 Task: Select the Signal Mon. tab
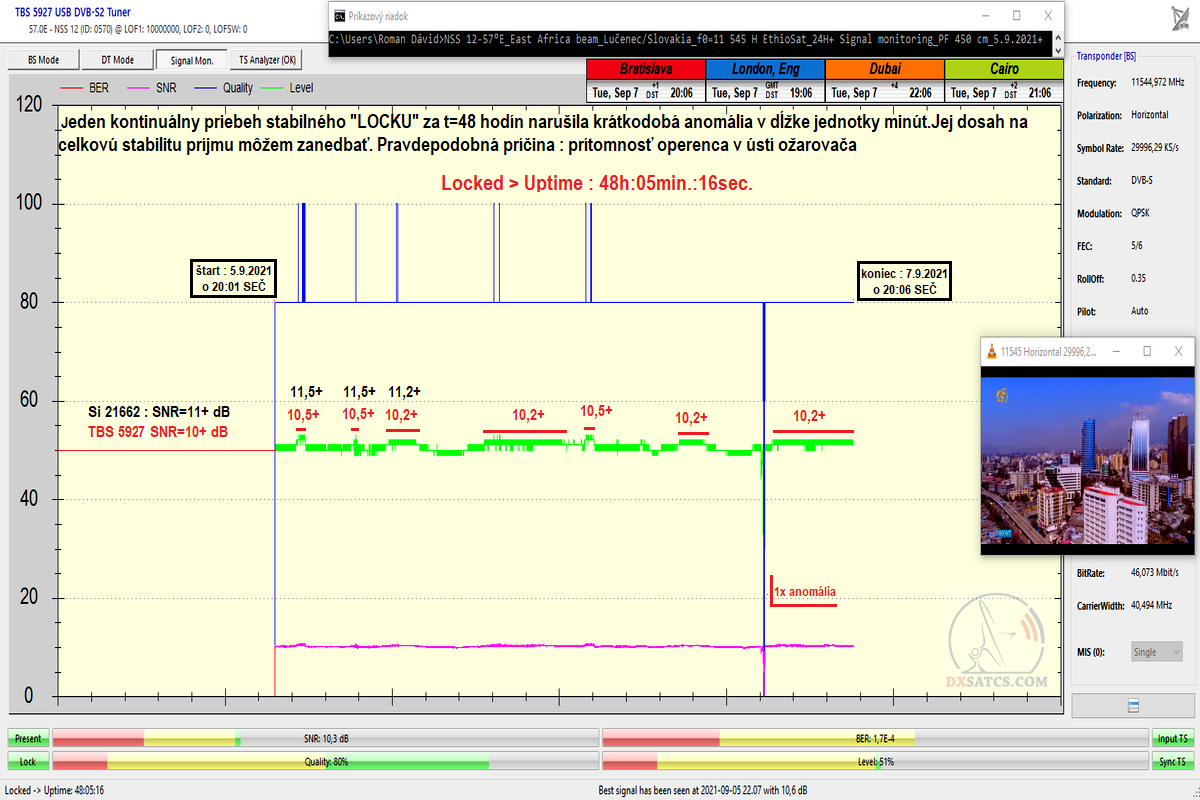[192, 60]
